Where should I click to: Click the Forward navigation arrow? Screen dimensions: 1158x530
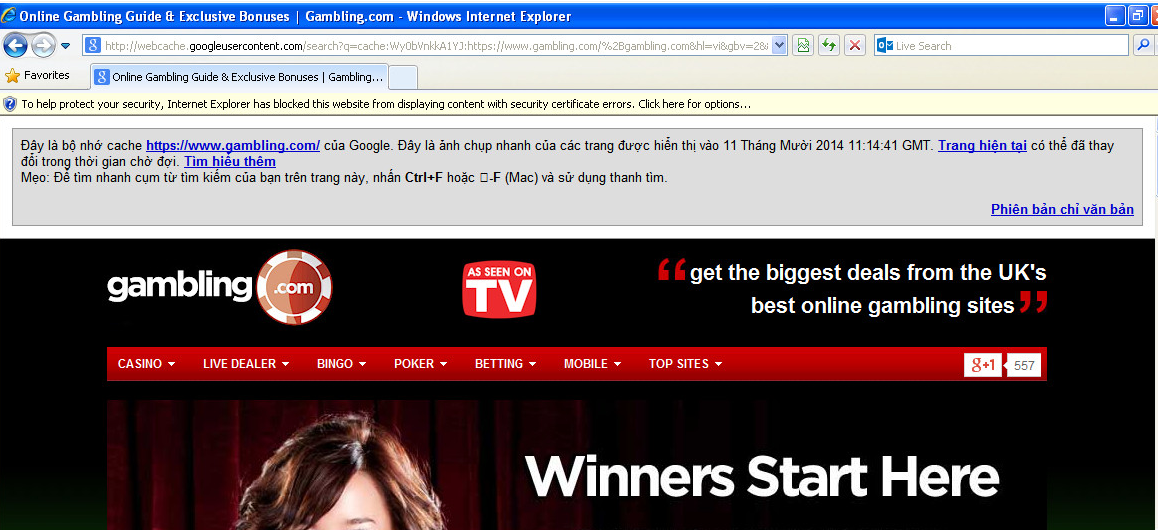pos(44,46)
